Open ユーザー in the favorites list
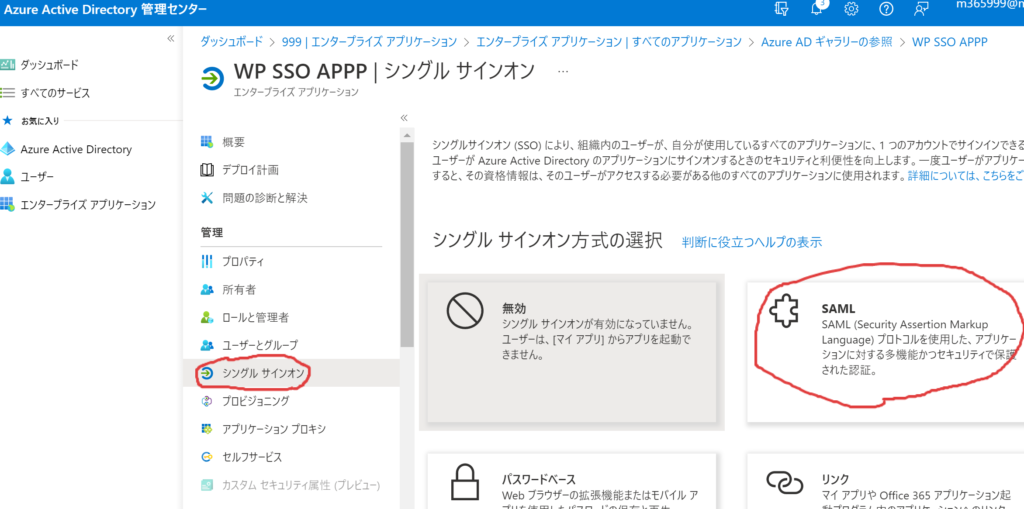This screenshot has height=509, width=1024. [x=37, y=177]
